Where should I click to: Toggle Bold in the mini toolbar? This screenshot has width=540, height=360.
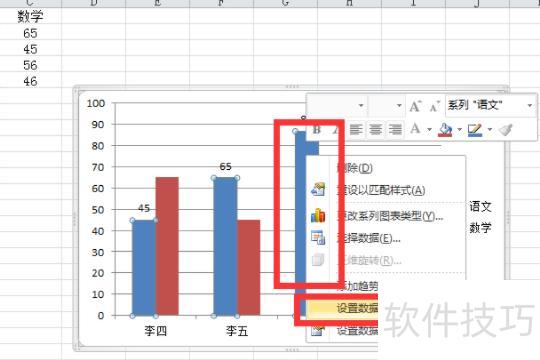316,130
